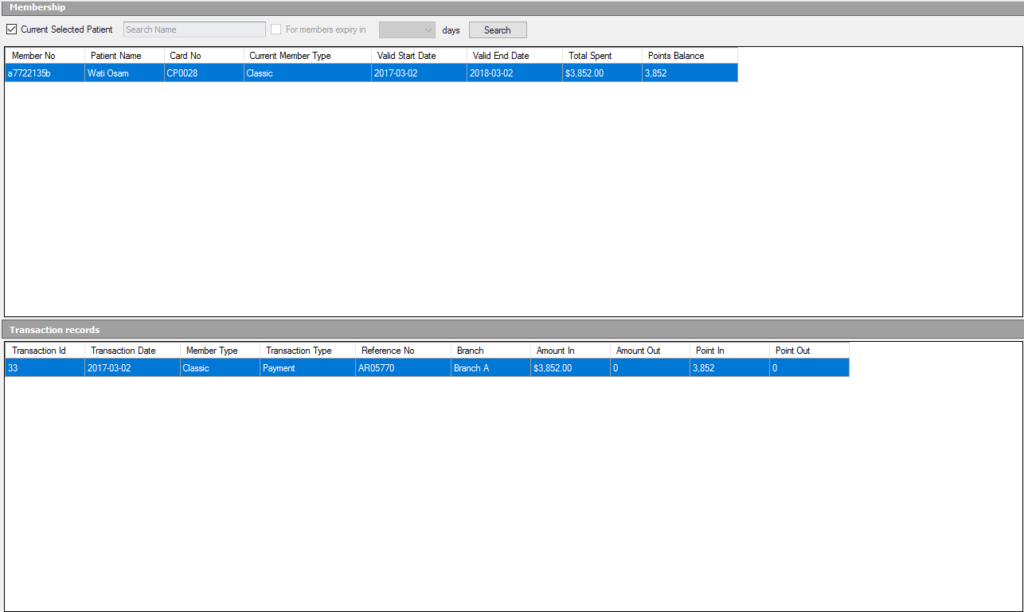Select the Wati Osam patient name cell
The image size is (1024, 612).
point(125,73)
